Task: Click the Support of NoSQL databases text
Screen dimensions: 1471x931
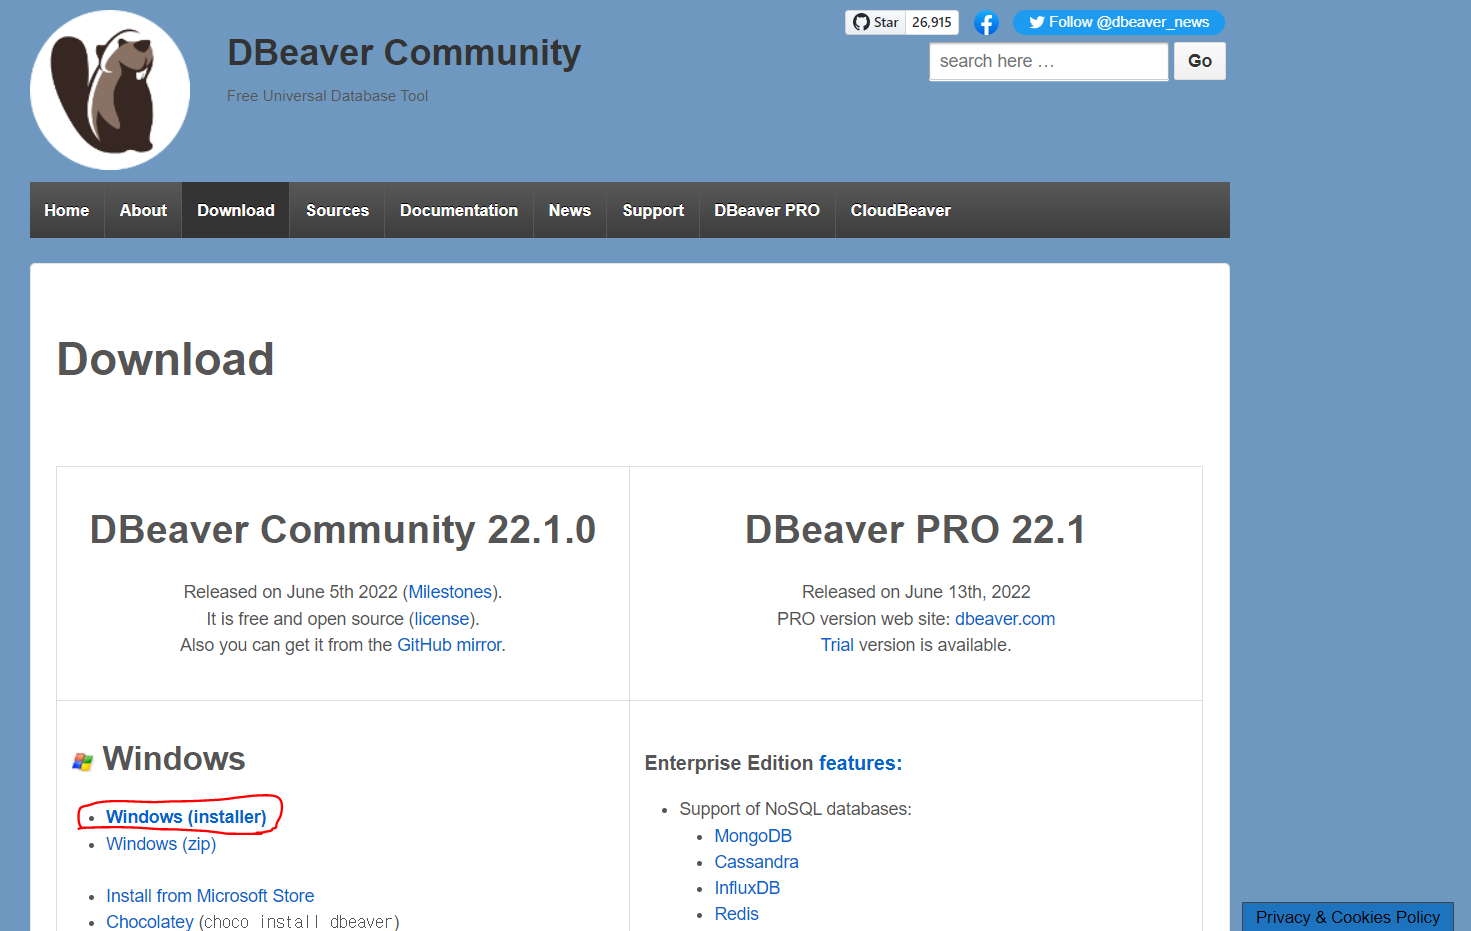Action: coord(795,809)
